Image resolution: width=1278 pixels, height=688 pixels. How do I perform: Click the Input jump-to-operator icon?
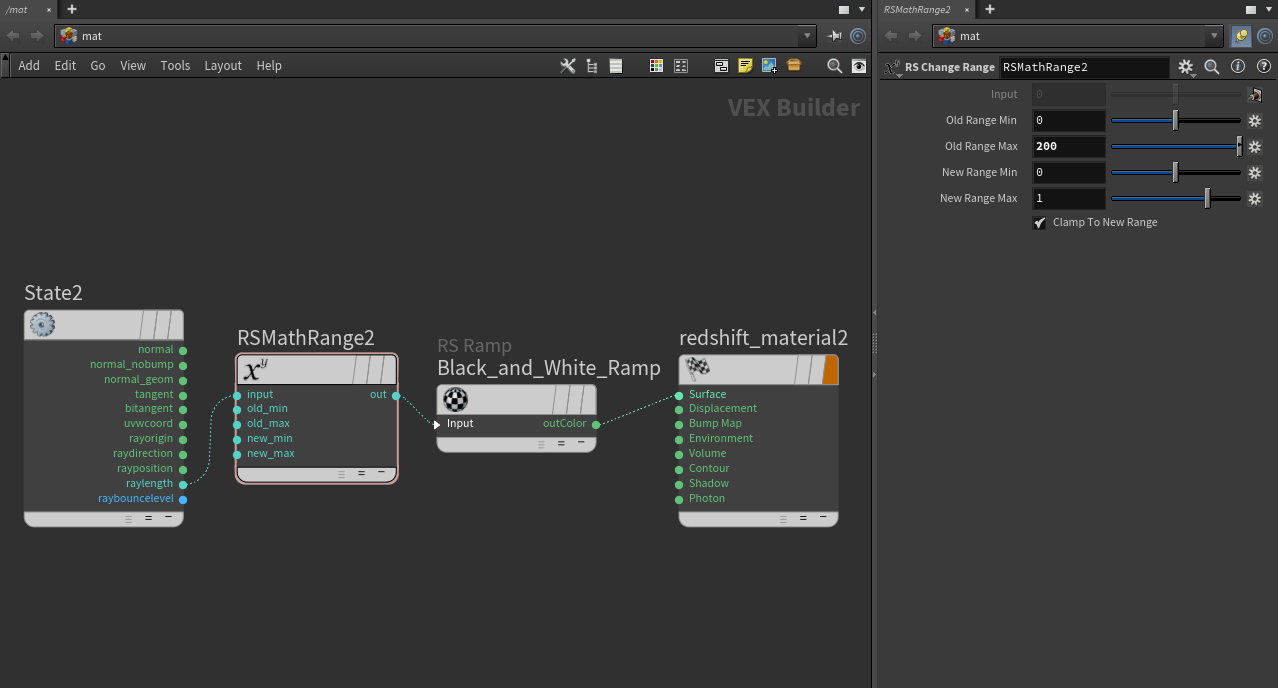tap(1255, 95)
